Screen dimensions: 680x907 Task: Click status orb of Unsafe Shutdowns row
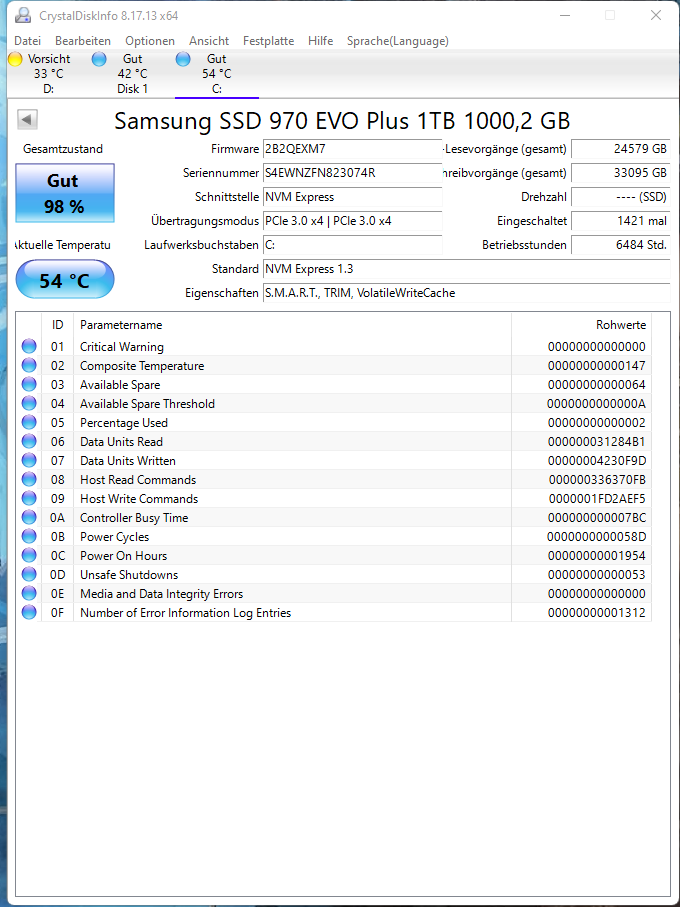click(x=29, y=574)
